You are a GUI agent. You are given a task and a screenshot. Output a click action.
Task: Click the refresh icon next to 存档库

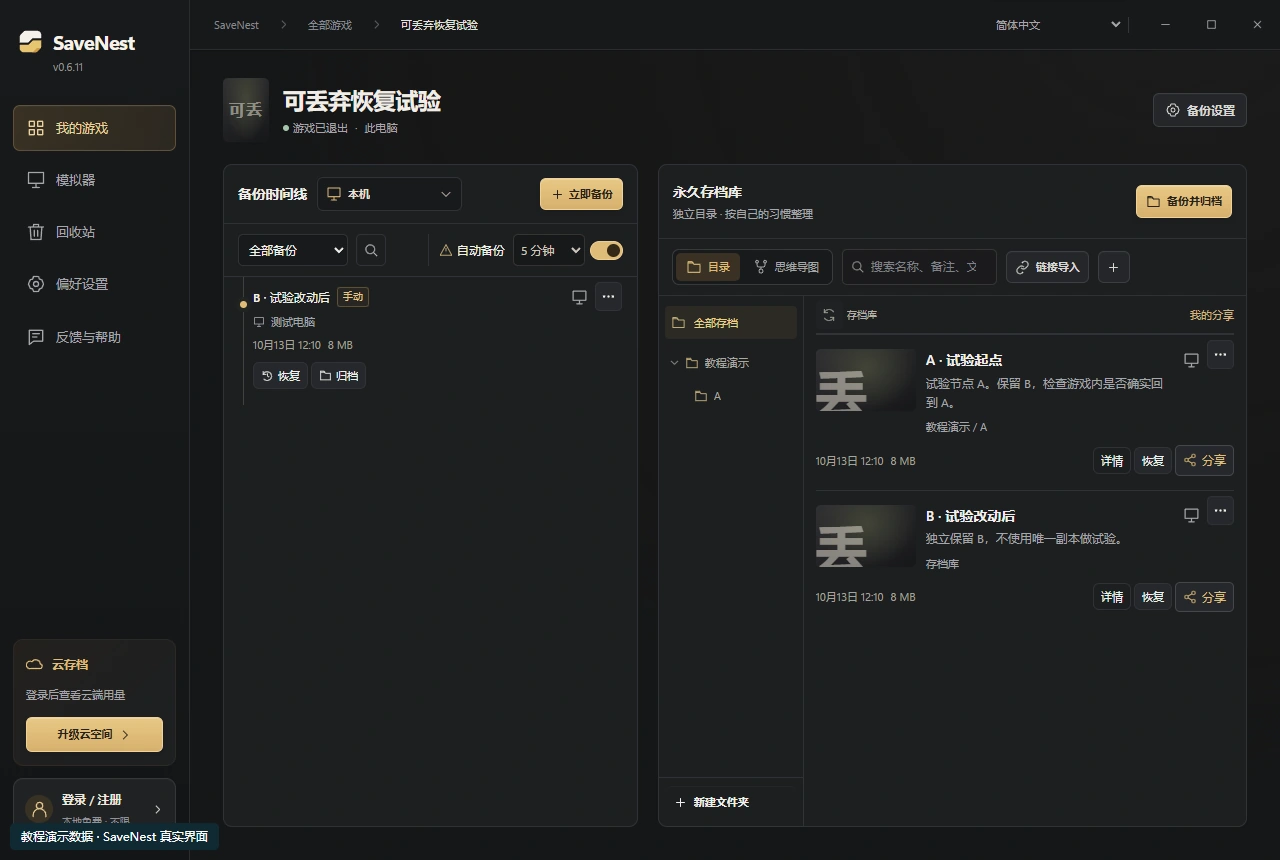[x=829, y=315]
